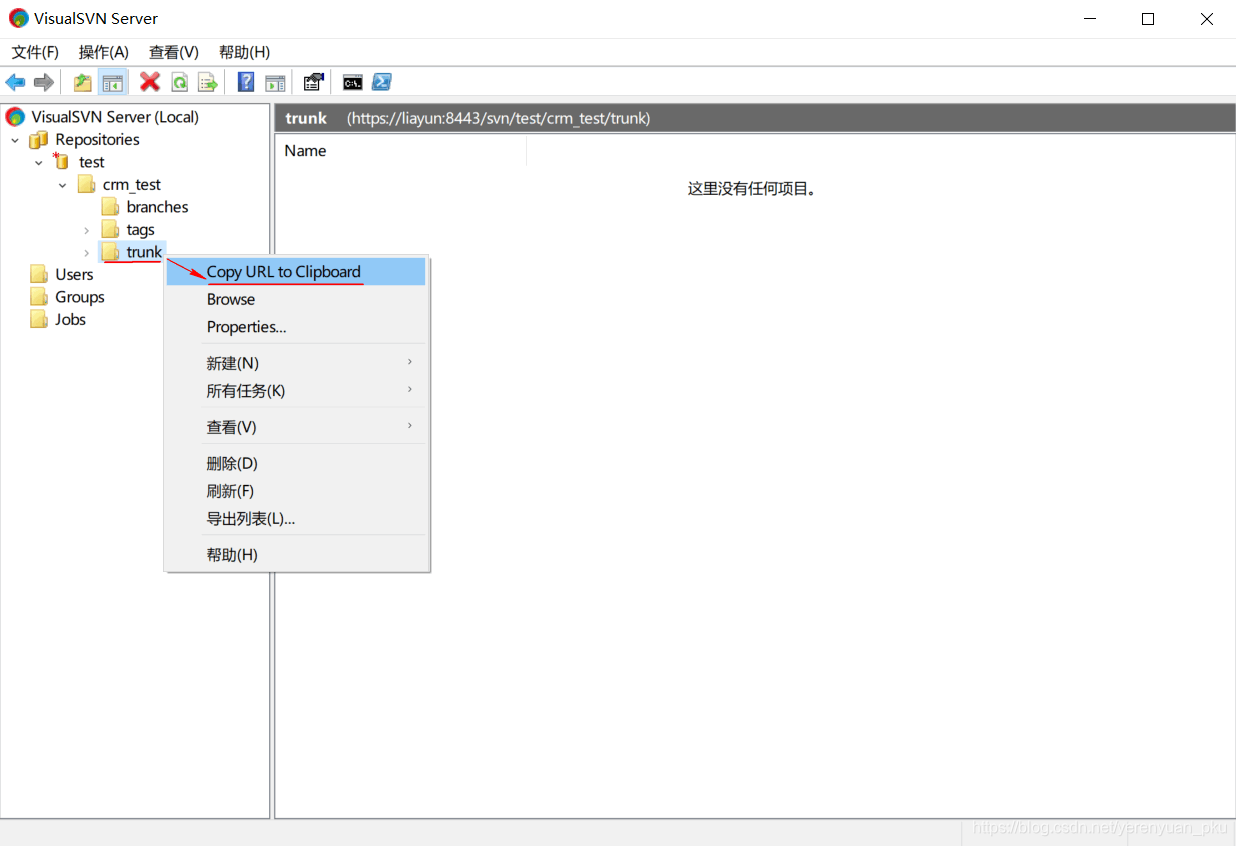The height and width of the screenshot is (846, 1236).
Task: Click the tags folder icon
Action: click(111, 230)
